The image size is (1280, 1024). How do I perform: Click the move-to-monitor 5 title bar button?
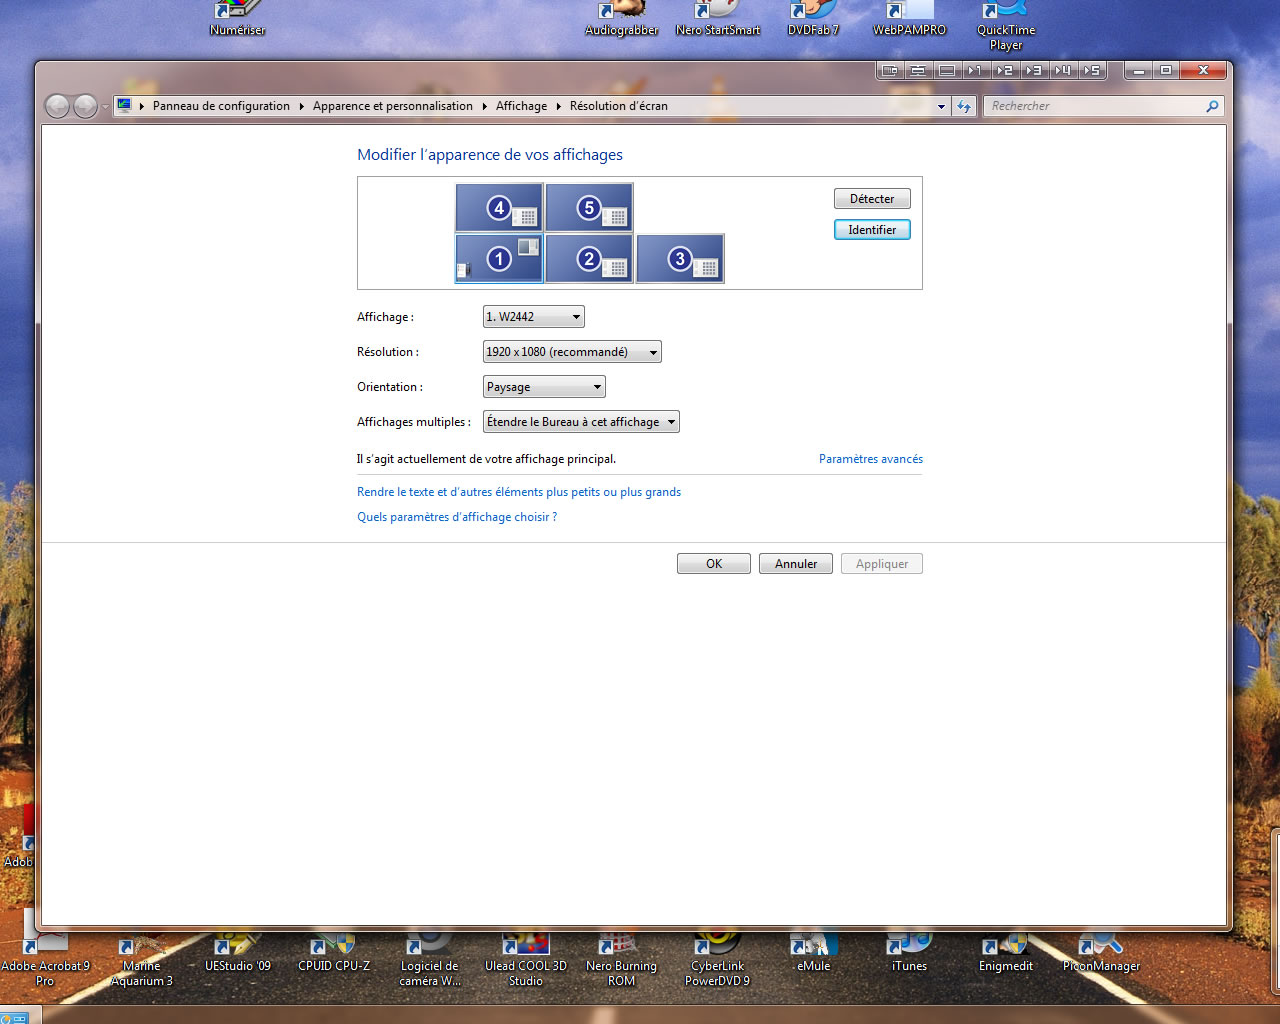click(x=1091, y=70)
